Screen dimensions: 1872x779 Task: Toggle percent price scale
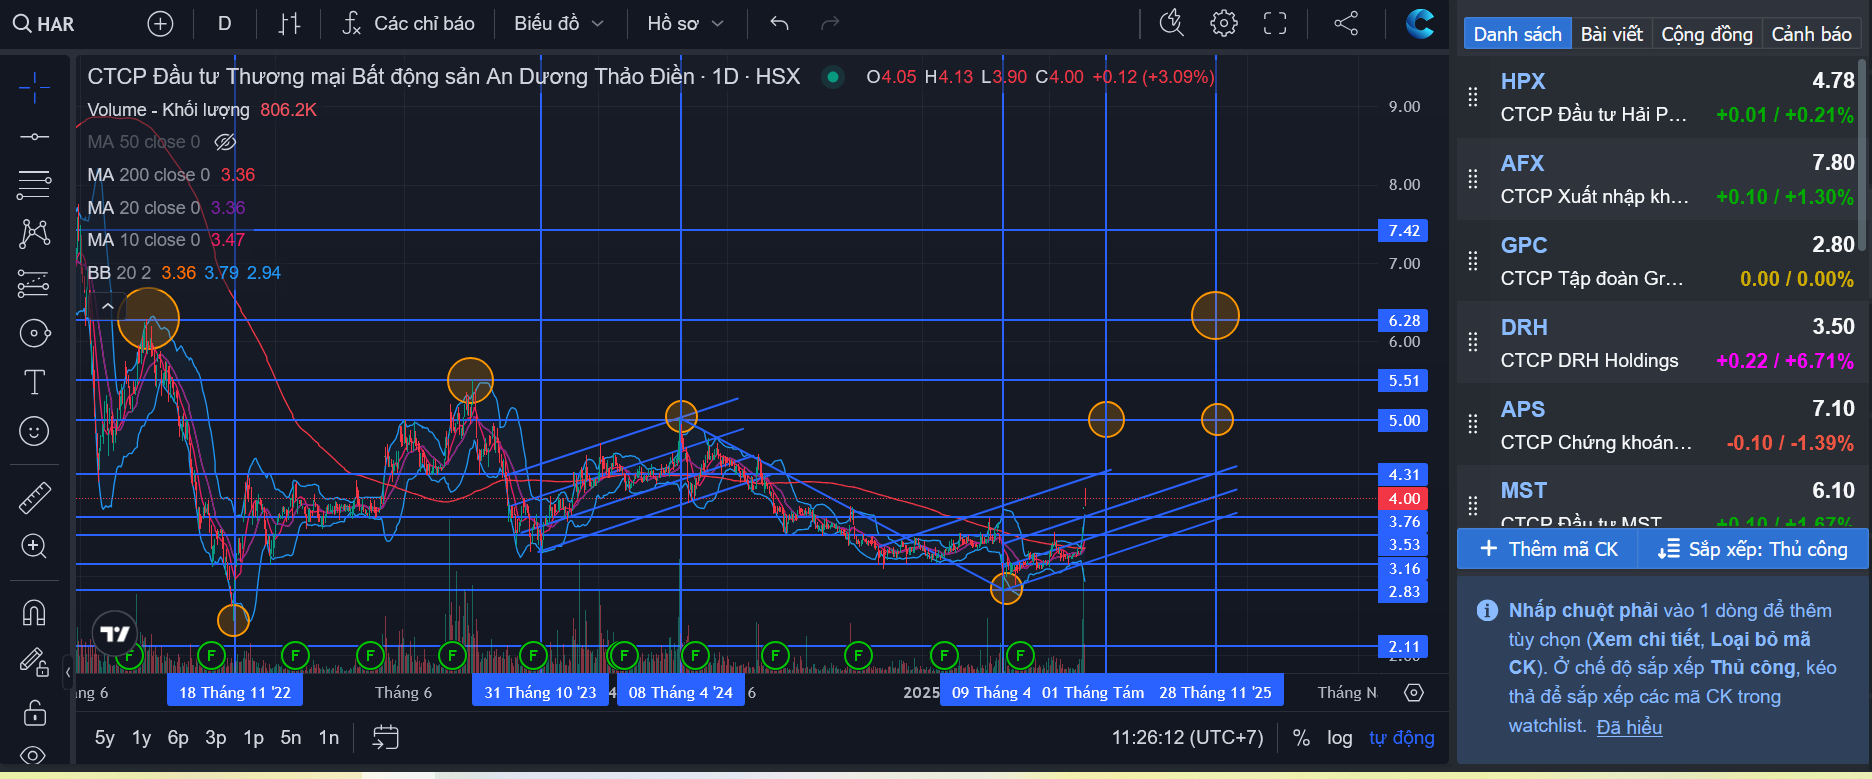(x=1301, y=738)
